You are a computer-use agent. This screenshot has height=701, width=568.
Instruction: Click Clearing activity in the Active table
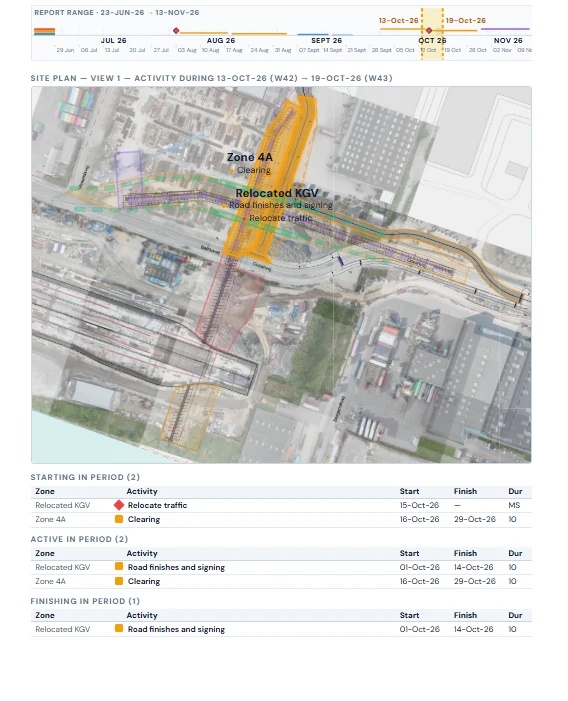point(144,581)
